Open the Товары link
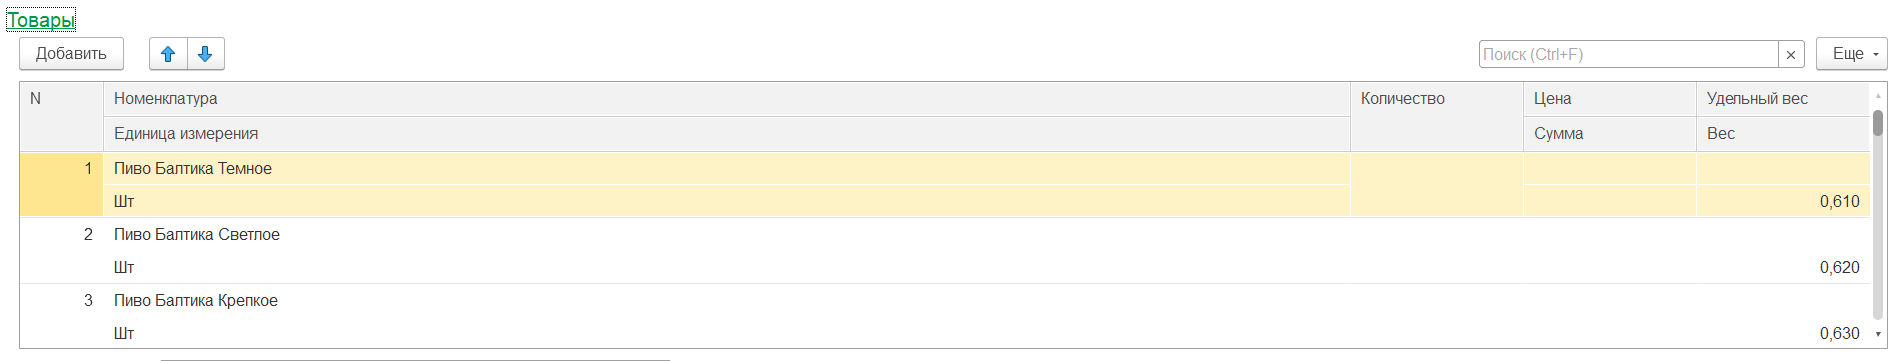The height and width of the screenshot is (361, 1889). (41, 20)
